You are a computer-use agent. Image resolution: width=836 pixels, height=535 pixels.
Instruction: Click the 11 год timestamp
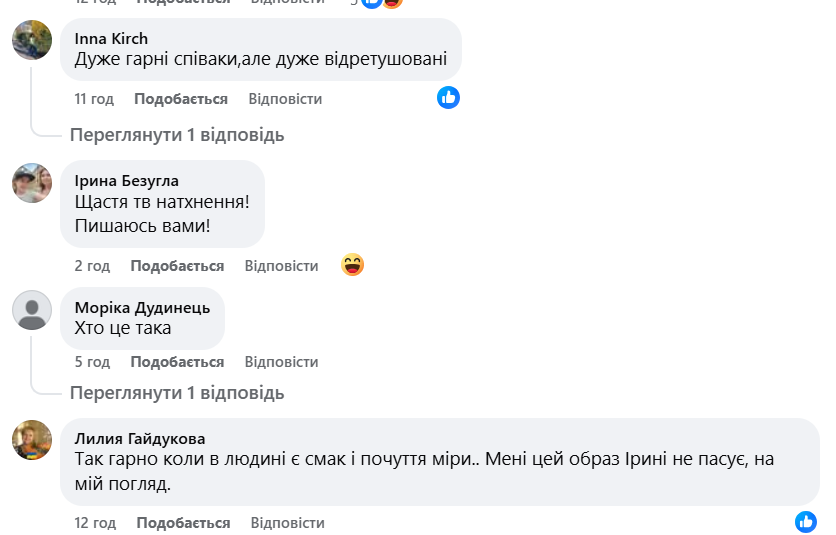pyautogui.click(x=94, y=99)
